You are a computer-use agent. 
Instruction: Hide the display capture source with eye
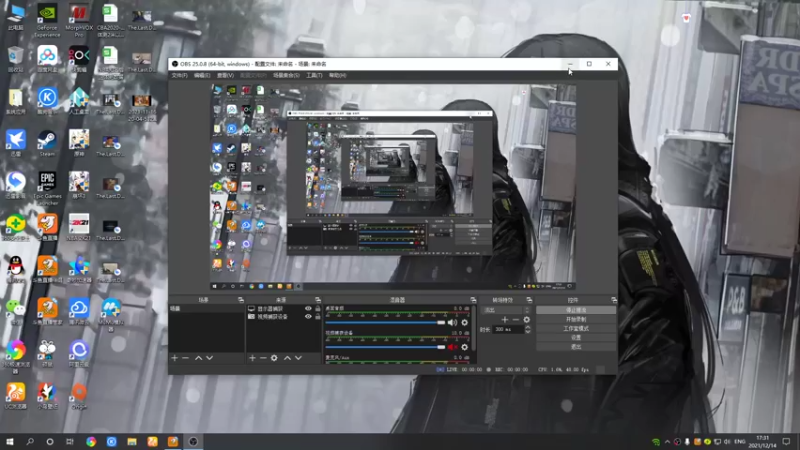pos(308,309)
